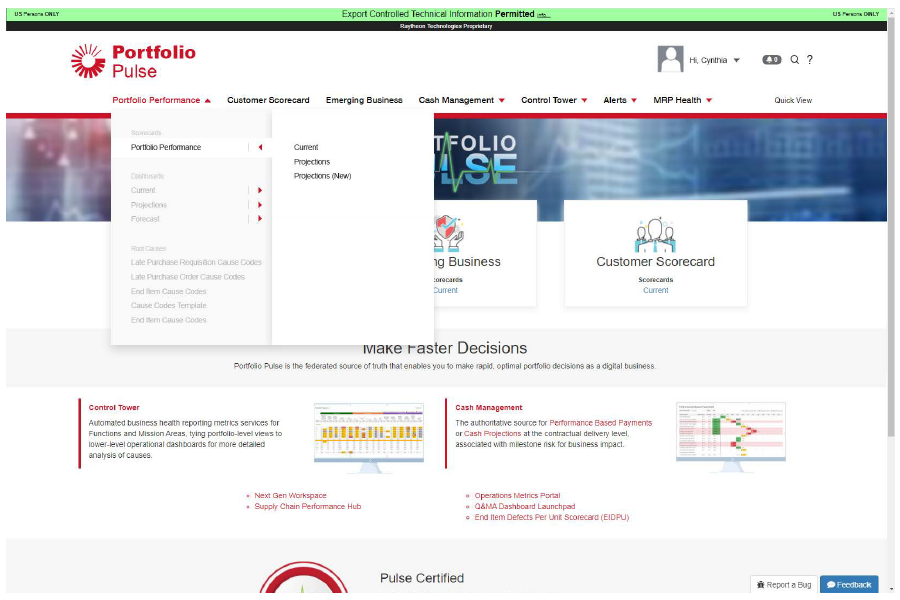Choose Projections (New) submenu entry
Viewport: 900px width, 600px height.
click(322, 176)
